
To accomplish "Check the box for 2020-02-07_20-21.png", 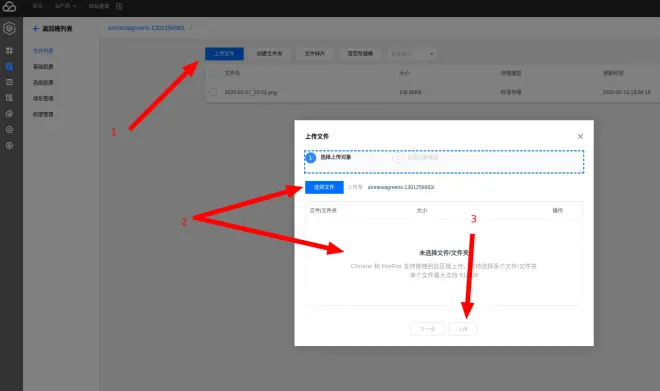I will click(213, 92).
